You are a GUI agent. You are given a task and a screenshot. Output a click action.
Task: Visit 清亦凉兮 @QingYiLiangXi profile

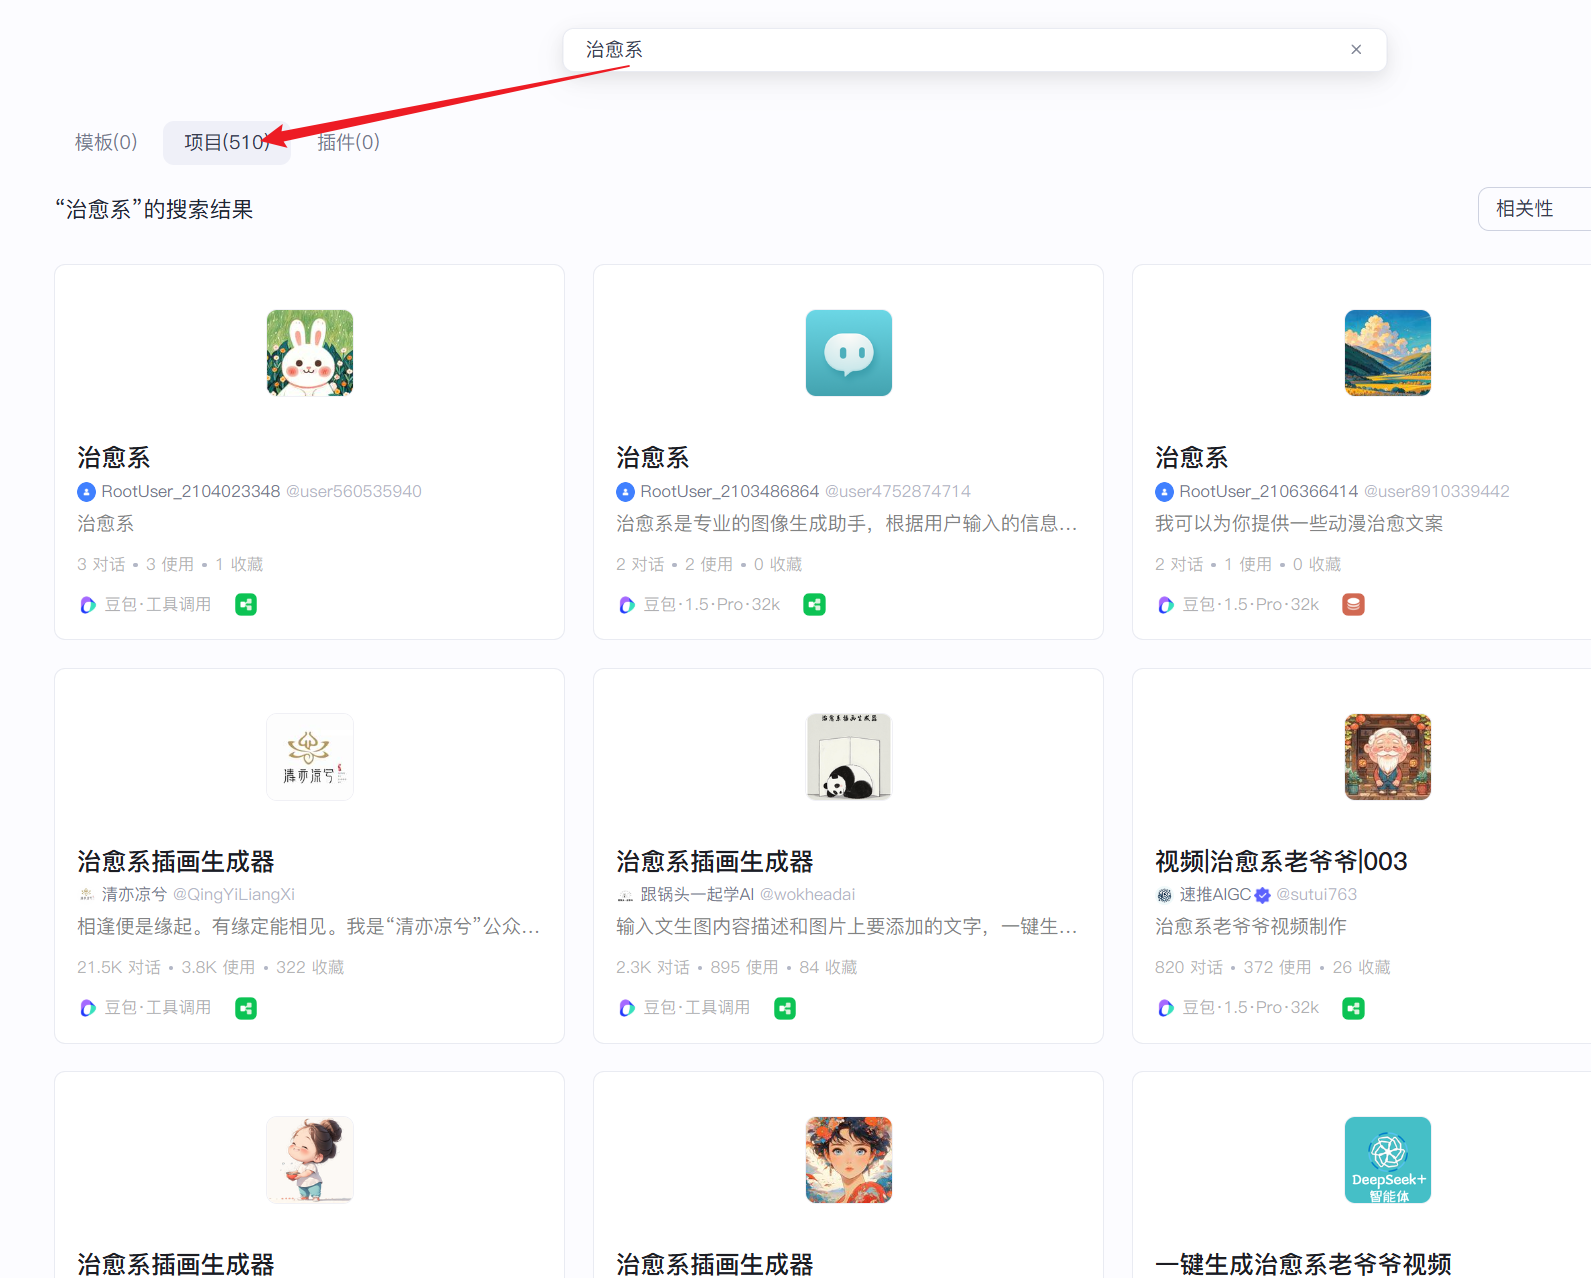[x=198, y=894]
